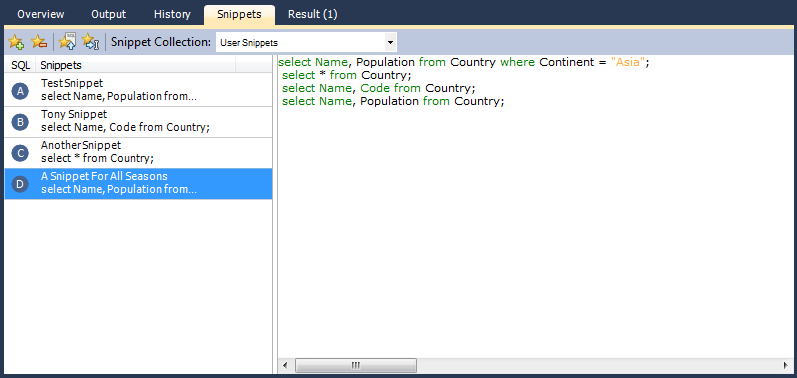Select the Tony Snippet title
This screenshot has height=378, width=797.
tap(74, 114)
